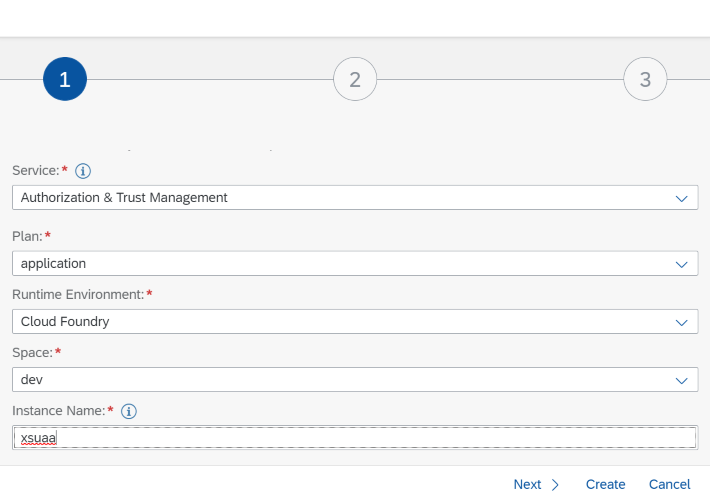Go to wizard step 2
The height and width of the screenshot is (500, 710).
pyautogui.click(x=355, y=79)
